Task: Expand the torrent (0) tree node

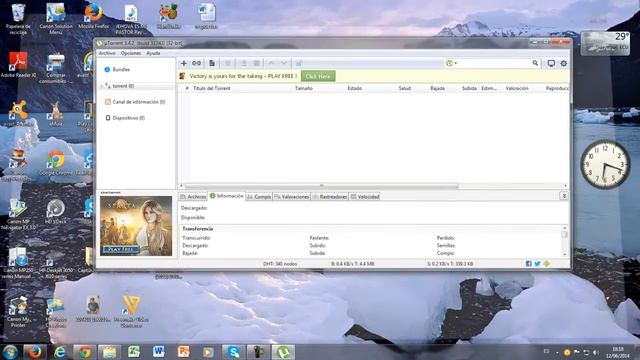Action: tap(102, 86)
